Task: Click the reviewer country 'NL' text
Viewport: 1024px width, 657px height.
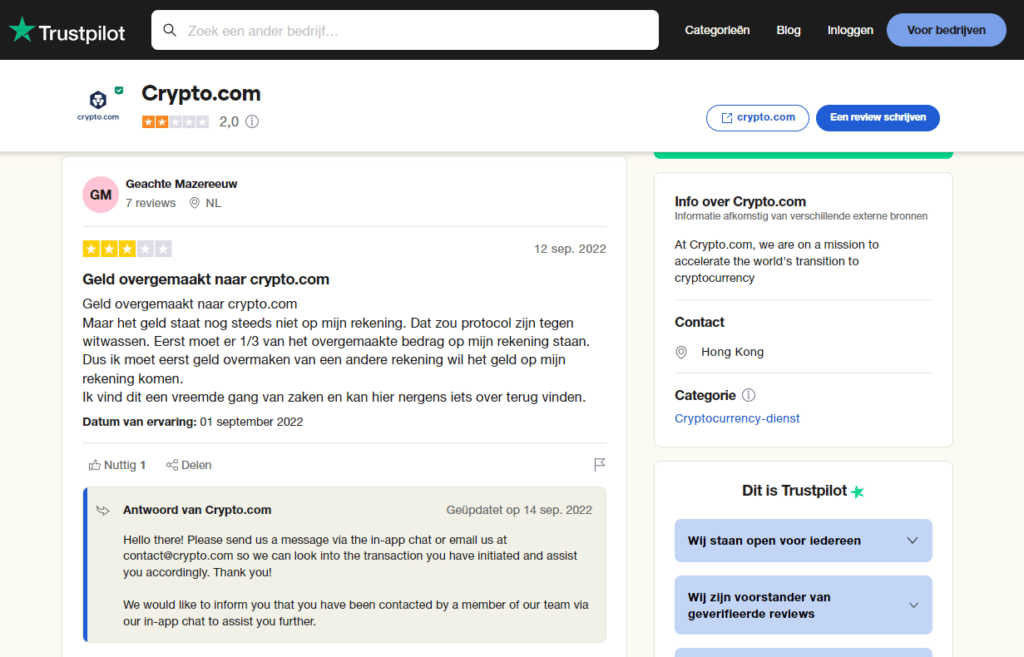Action: 214,203
